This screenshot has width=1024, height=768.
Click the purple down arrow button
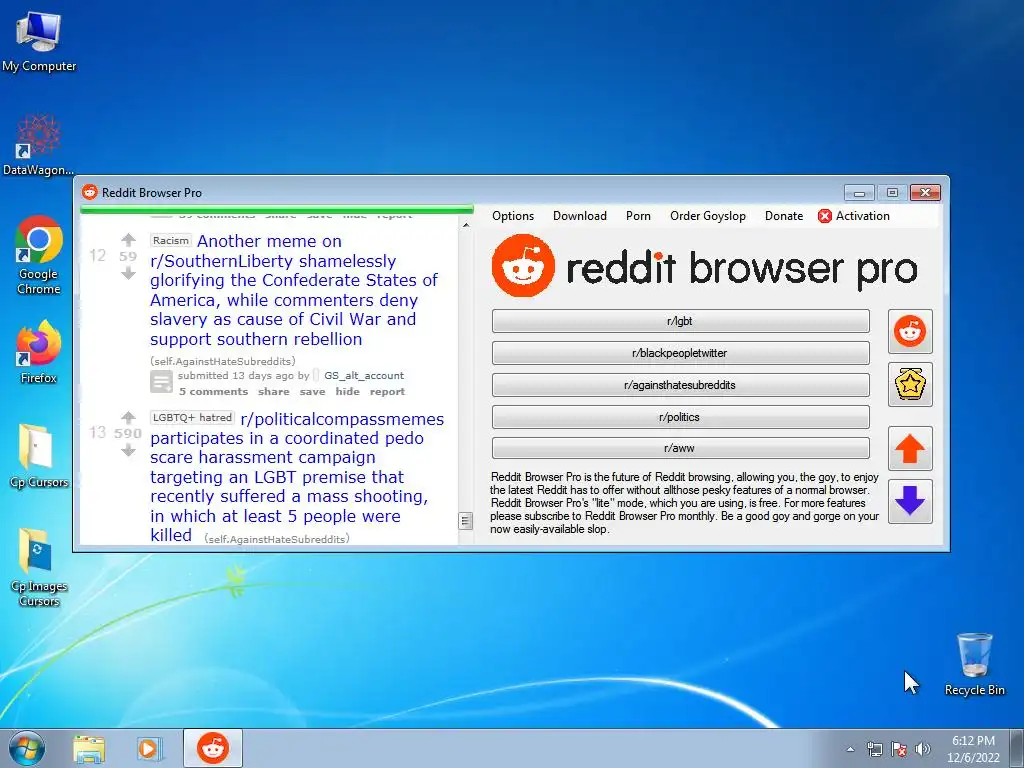click(910, 501)
